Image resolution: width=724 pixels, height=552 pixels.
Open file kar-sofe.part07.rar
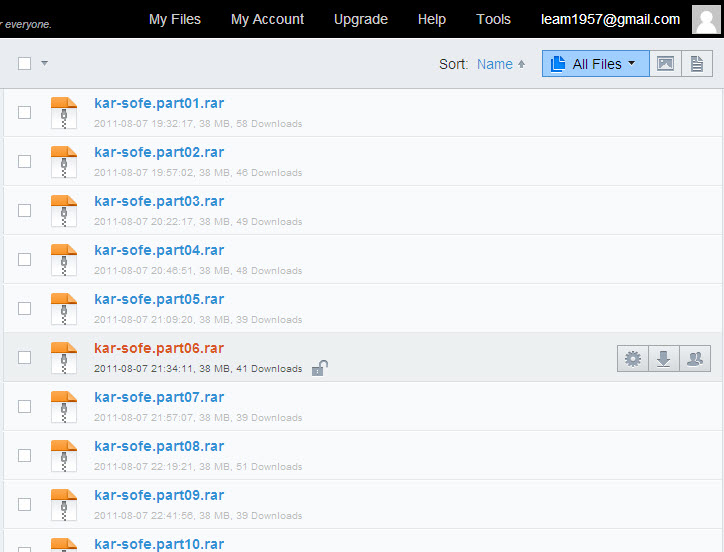pyautogui.click(x=159, y=397)
